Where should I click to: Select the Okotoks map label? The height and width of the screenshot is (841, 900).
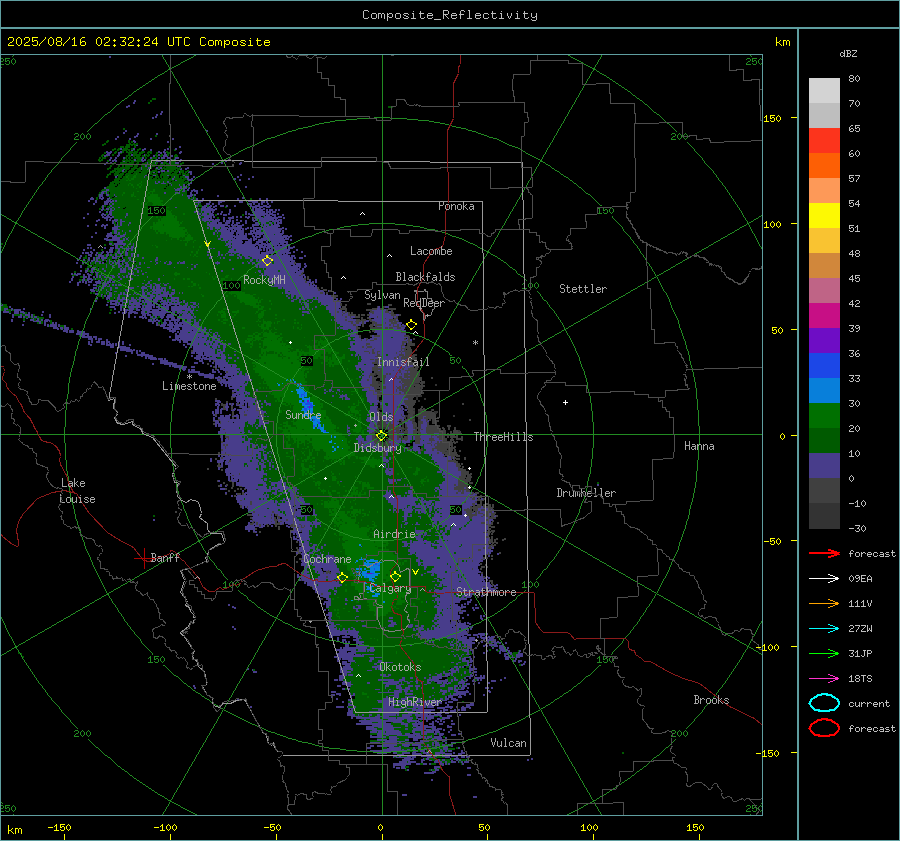point(400,667)
